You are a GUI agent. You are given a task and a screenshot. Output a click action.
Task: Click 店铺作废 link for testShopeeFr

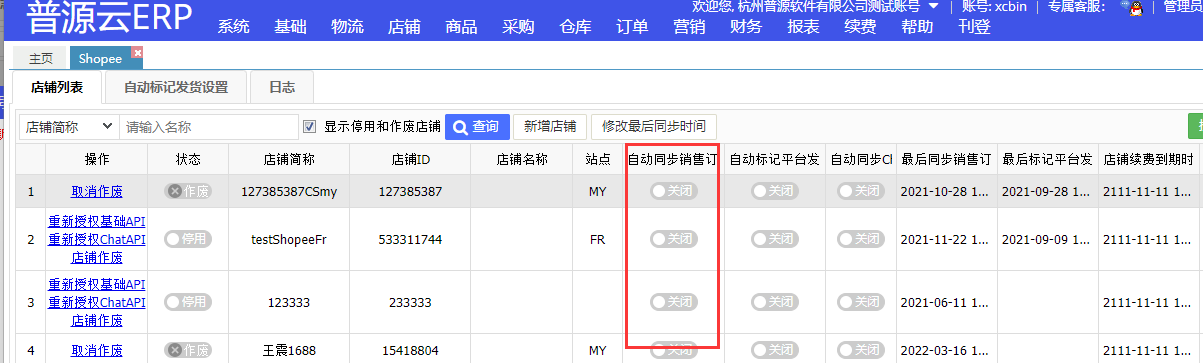coord(97,257)
